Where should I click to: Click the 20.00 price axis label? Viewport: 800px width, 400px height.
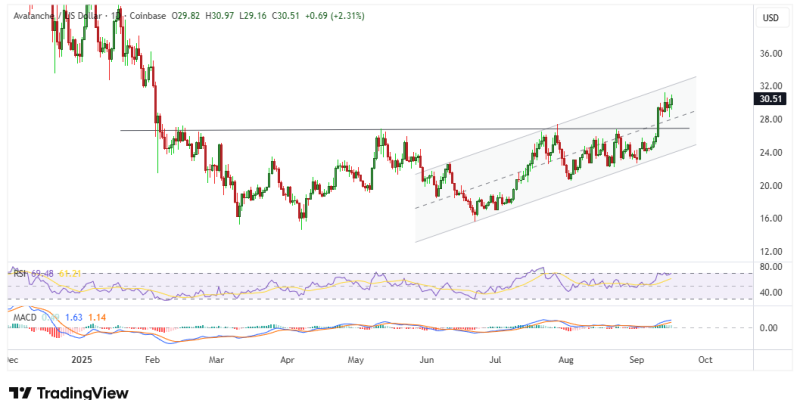point(770,186)
